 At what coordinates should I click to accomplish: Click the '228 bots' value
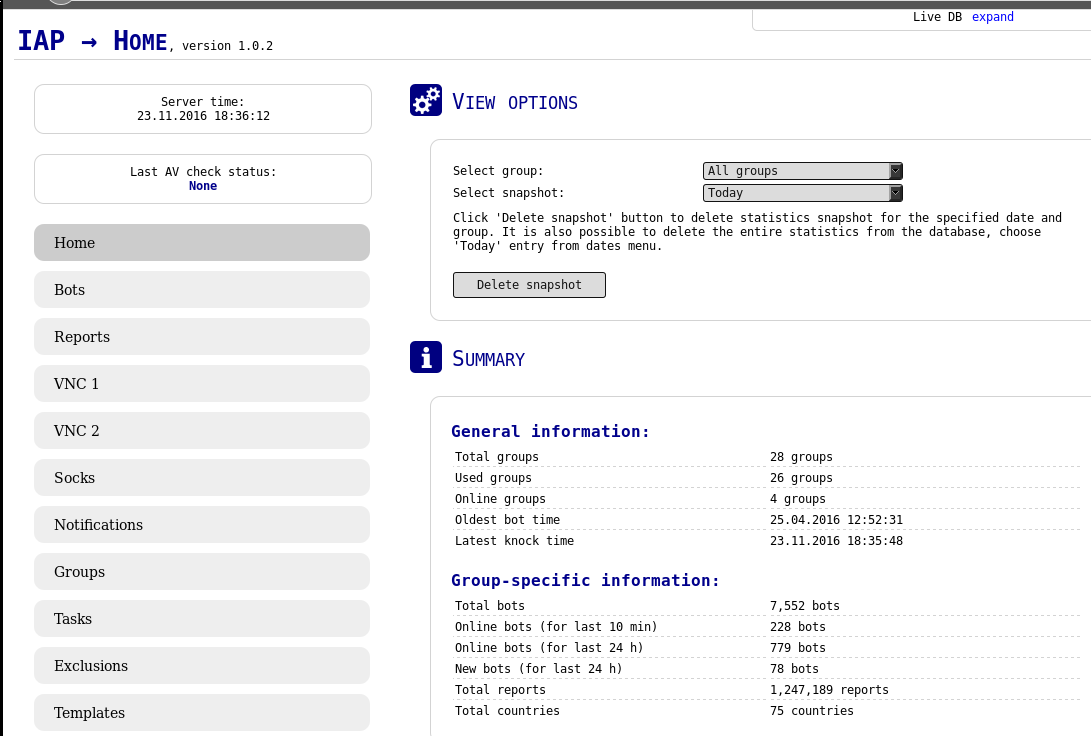point(797,627)
